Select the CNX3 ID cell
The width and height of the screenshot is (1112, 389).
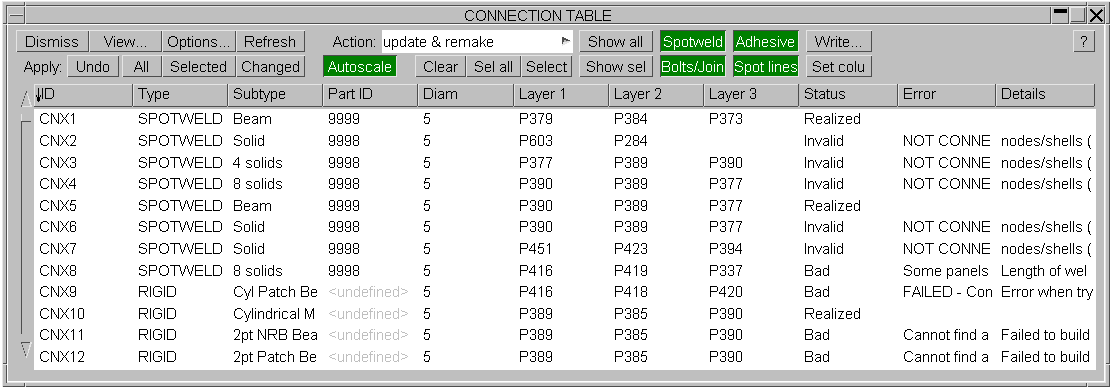click(x=58, y=163)
